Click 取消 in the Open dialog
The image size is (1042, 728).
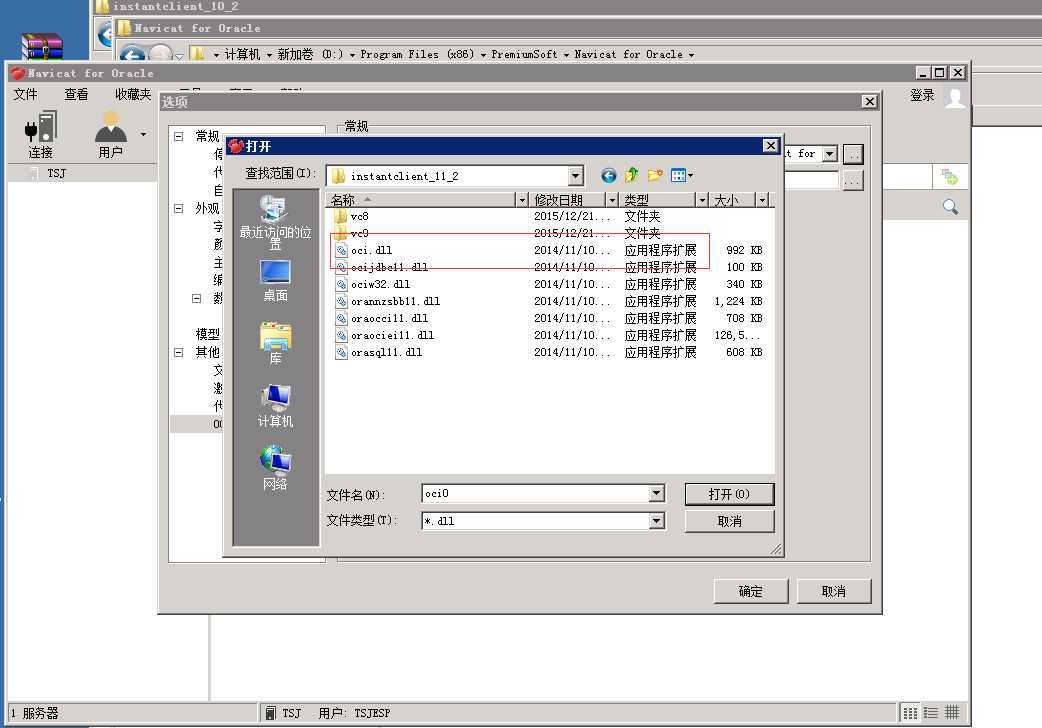[729, 521]
